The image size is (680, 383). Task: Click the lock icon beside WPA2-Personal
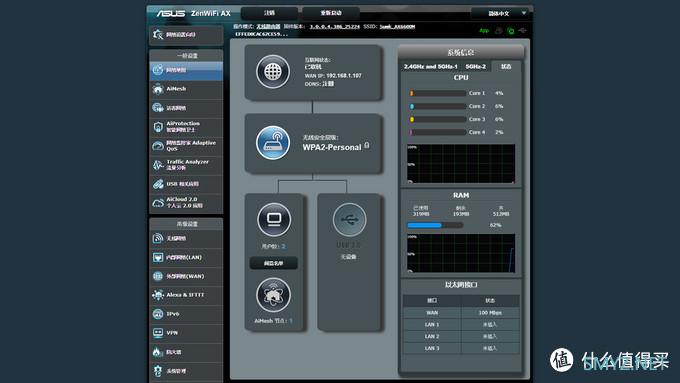pos(367,145)
